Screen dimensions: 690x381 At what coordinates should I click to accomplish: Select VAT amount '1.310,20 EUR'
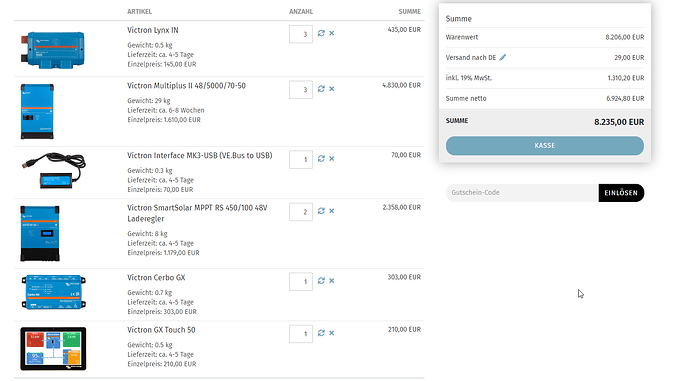[626, 78]
